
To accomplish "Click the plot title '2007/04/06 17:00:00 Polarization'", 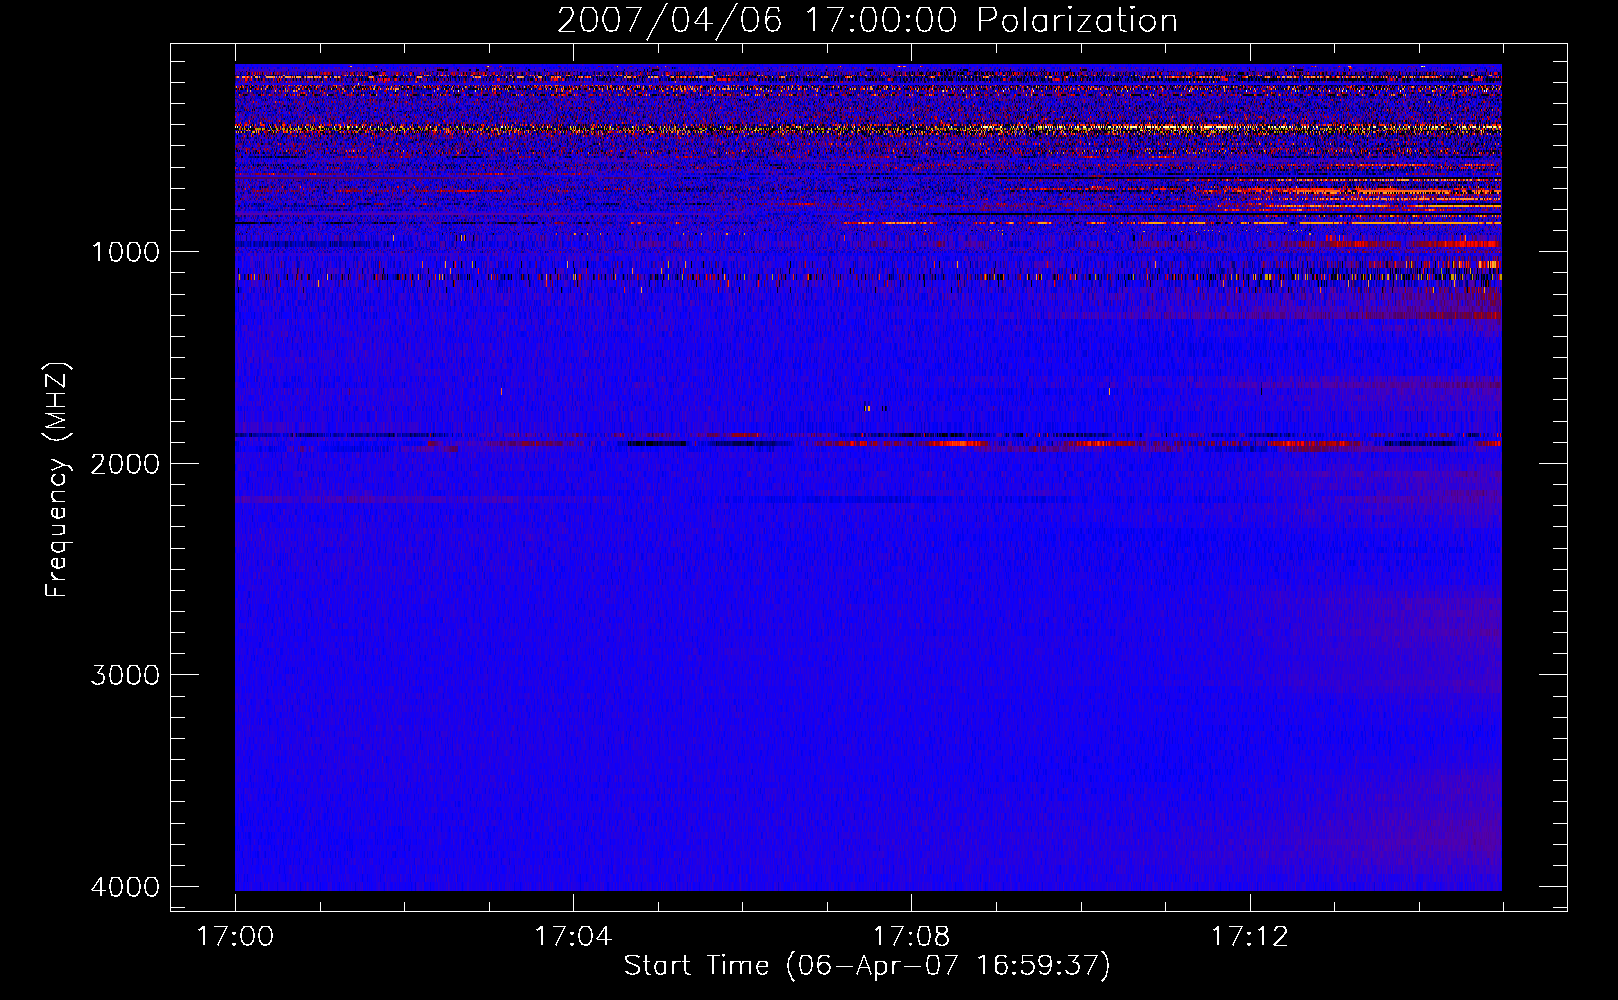I will tap(867, 20).
